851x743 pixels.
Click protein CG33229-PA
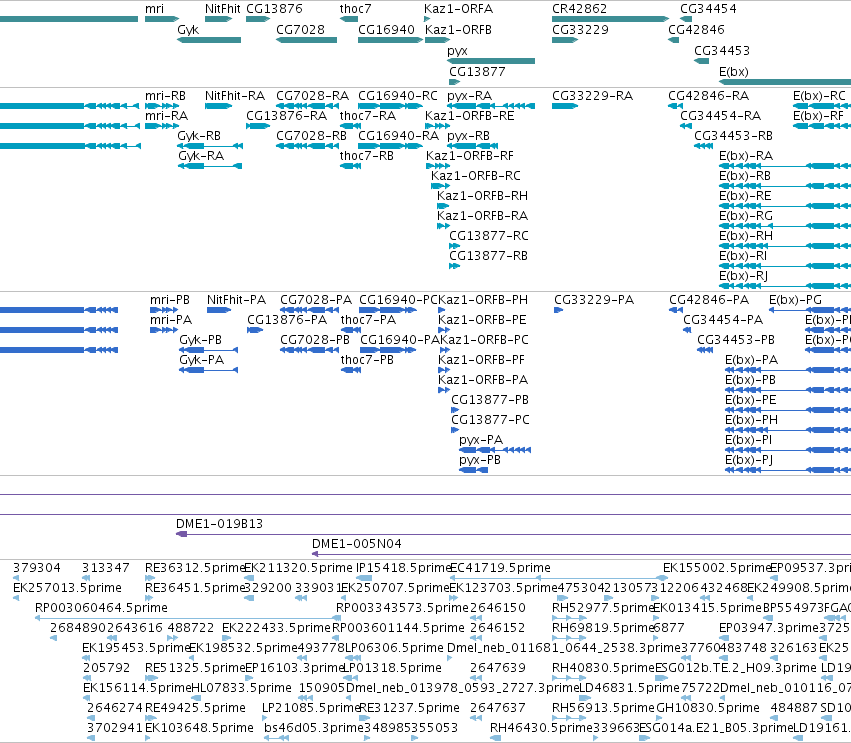pyautogui.click(x=594, y=300)
